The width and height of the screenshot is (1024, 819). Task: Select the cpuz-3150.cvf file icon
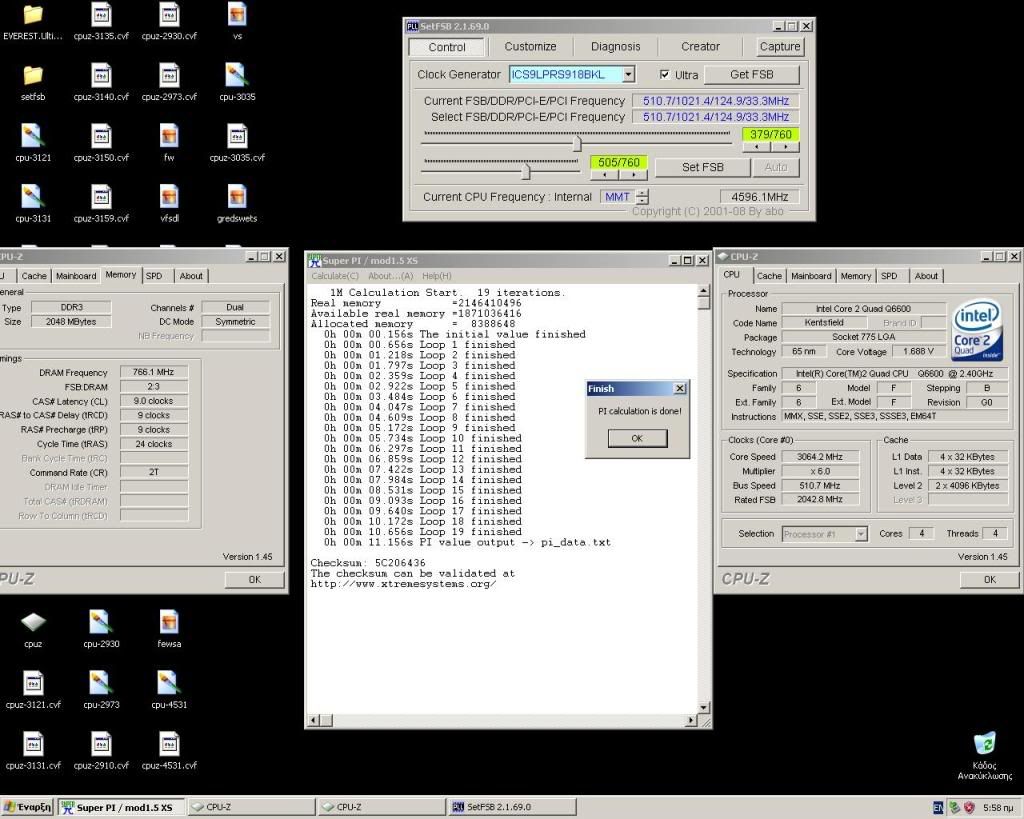[x=101, y=136]
